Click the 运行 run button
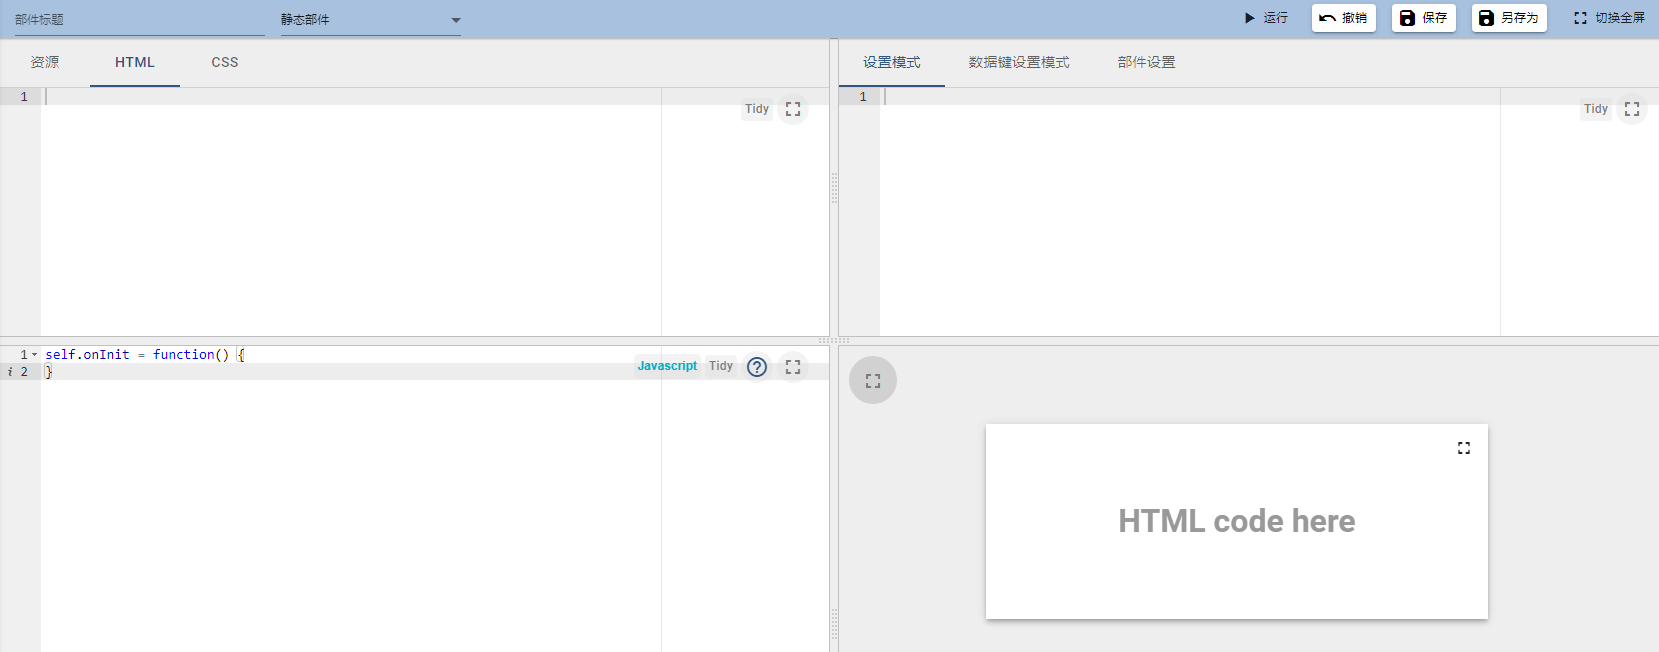This screenshot has width=1659, height=652. (1265, 18)
